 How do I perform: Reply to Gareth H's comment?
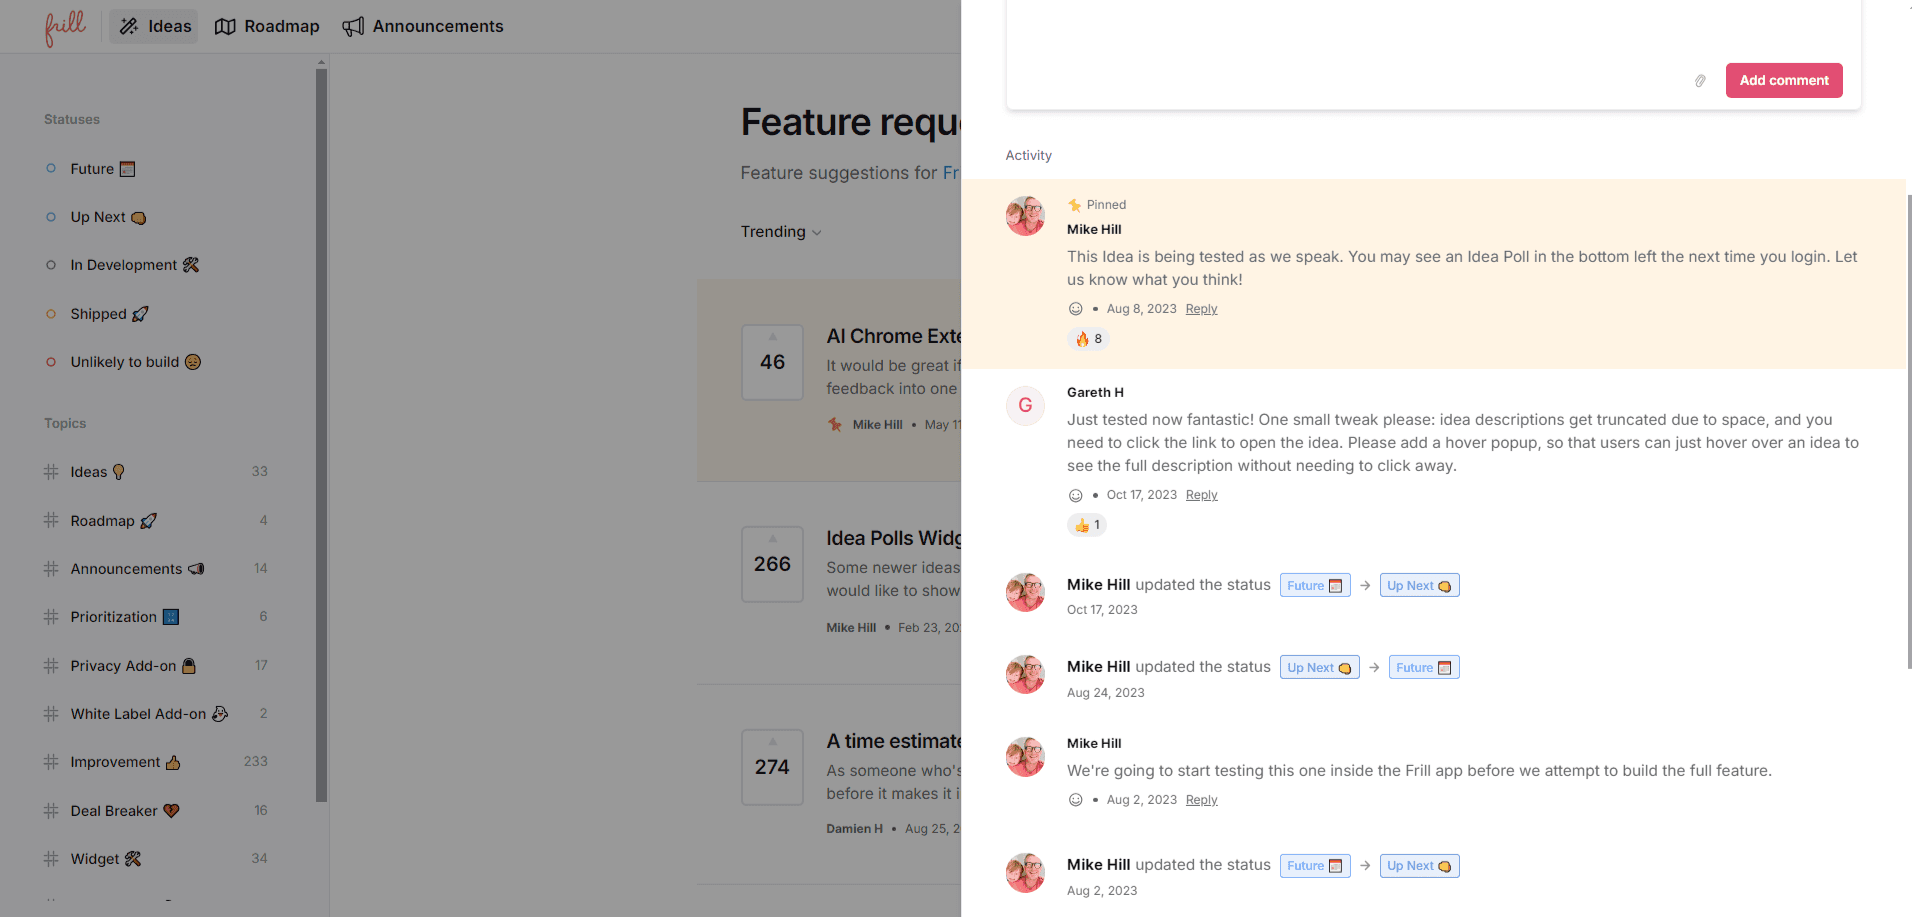pos(1201,495)
